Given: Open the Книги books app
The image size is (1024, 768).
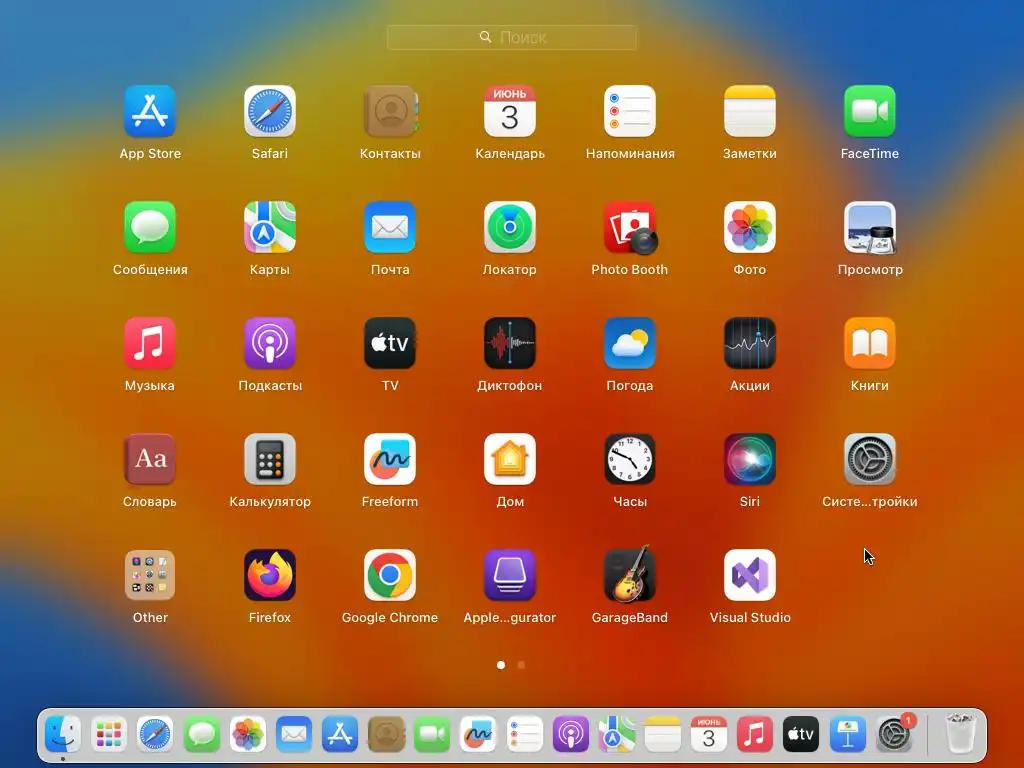Looking at the screenshot, I should 869,344.
